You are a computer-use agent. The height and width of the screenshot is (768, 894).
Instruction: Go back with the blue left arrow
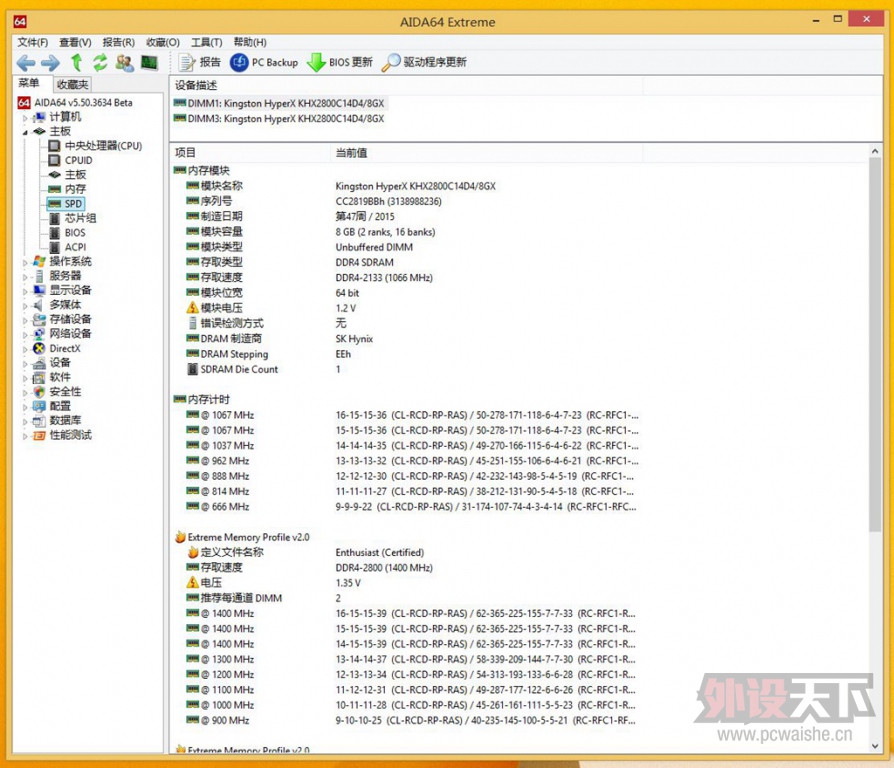[x=26, y=63]
